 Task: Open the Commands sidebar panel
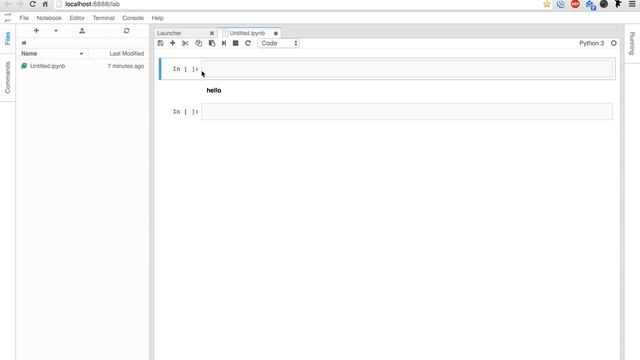7,78
